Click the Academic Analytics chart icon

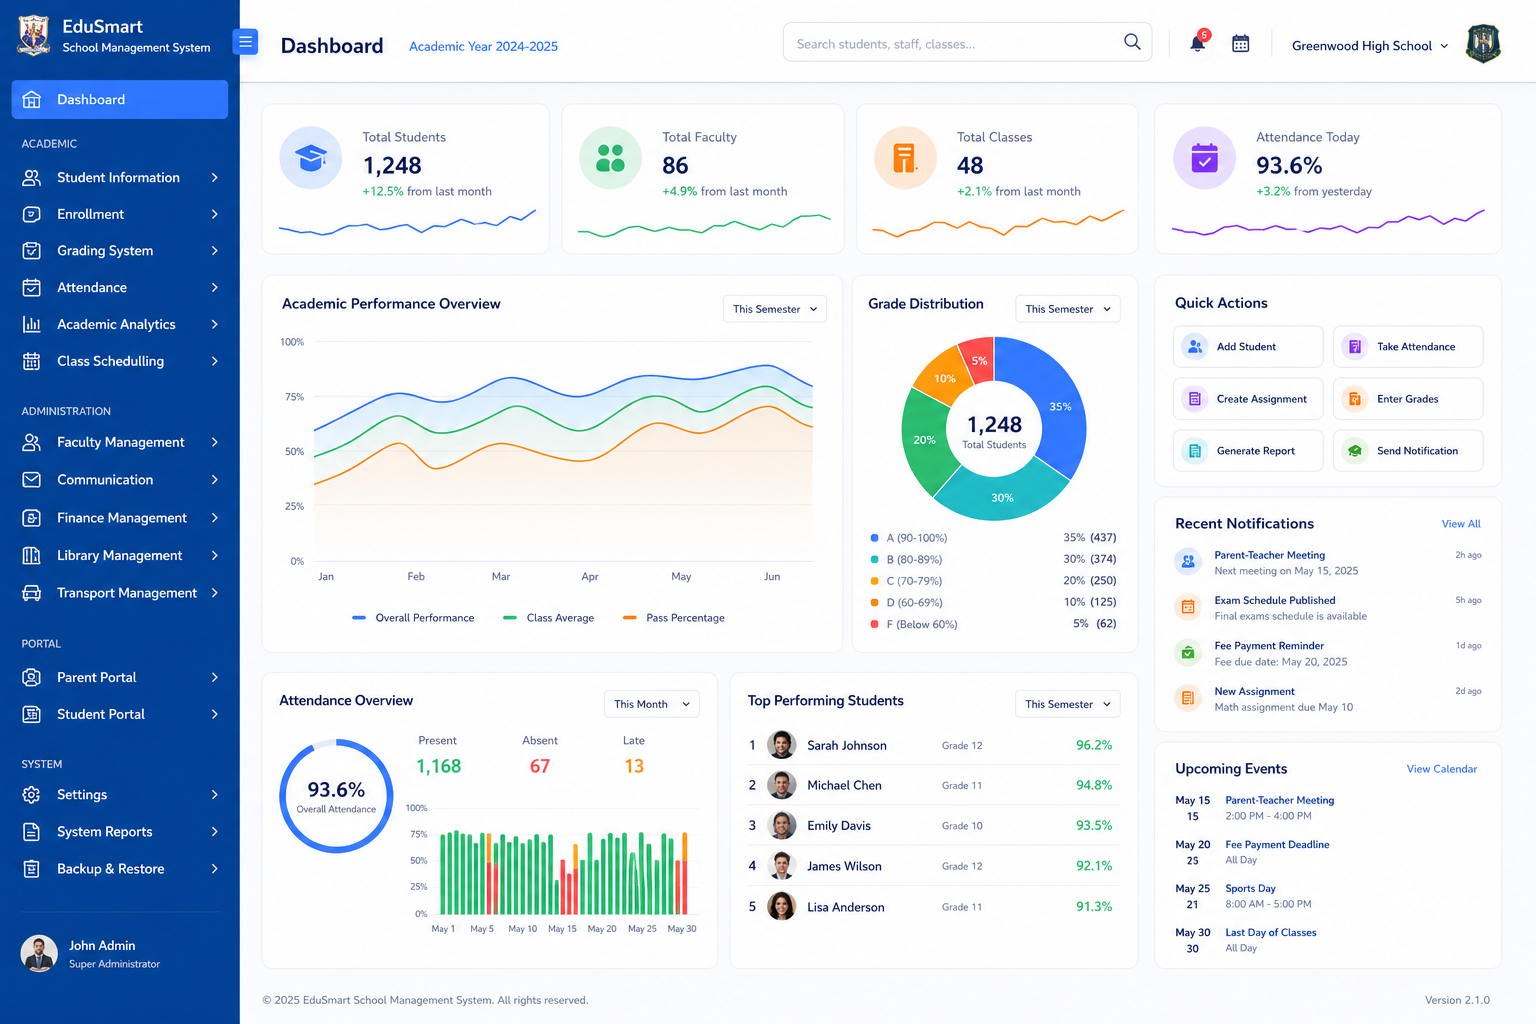(32, 324)
